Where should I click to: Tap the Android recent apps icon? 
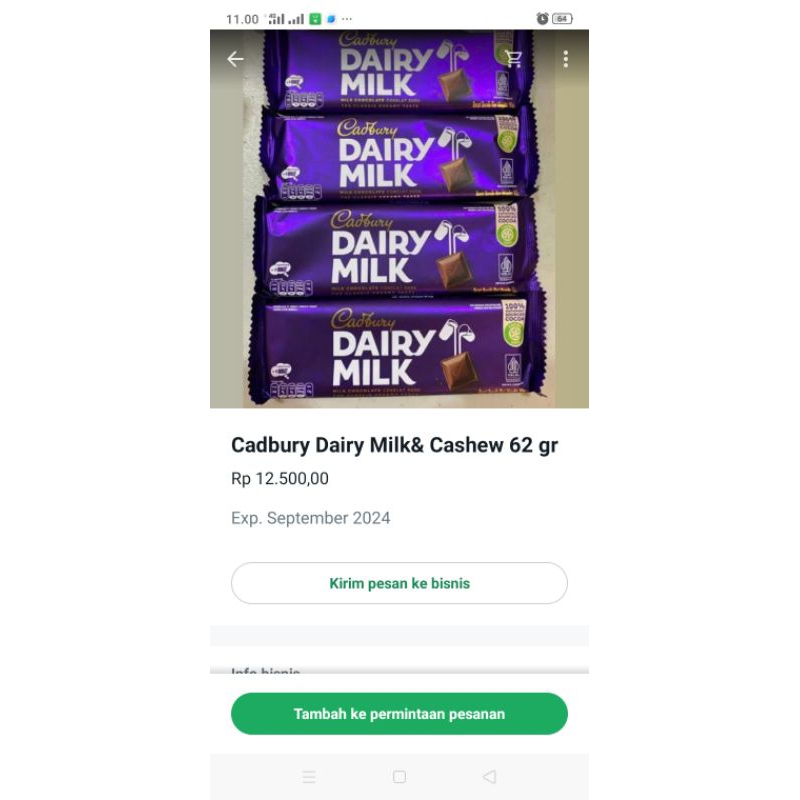pyautogui.click(x=309, y=777)
